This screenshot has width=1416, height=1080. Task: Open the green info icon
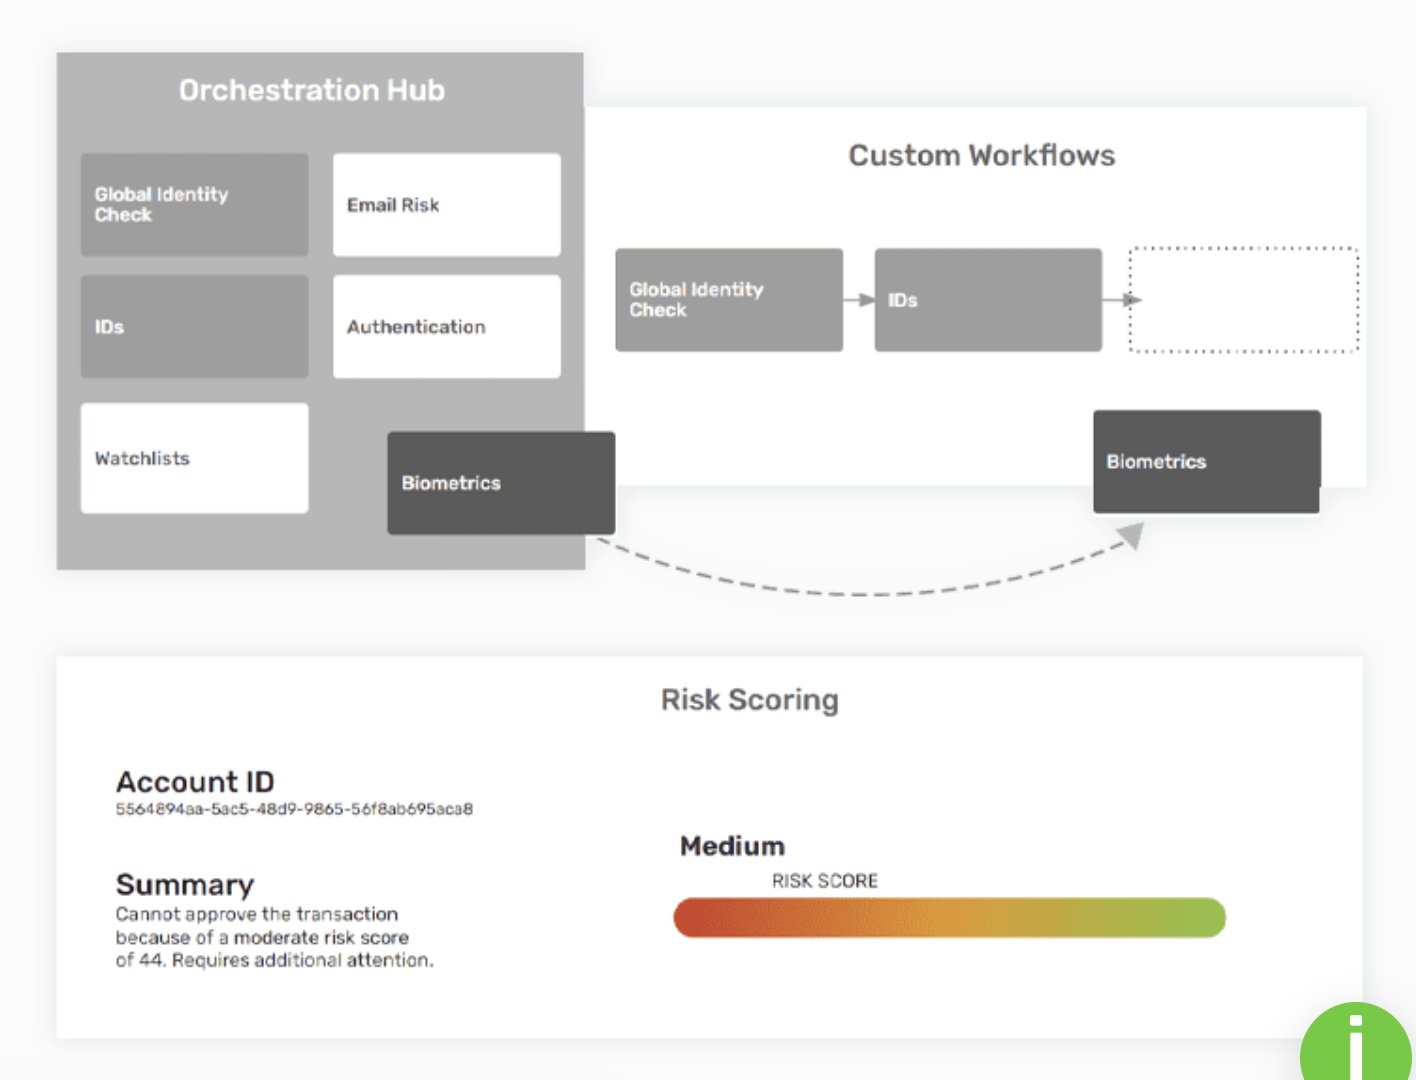tap(1356, 1043)
